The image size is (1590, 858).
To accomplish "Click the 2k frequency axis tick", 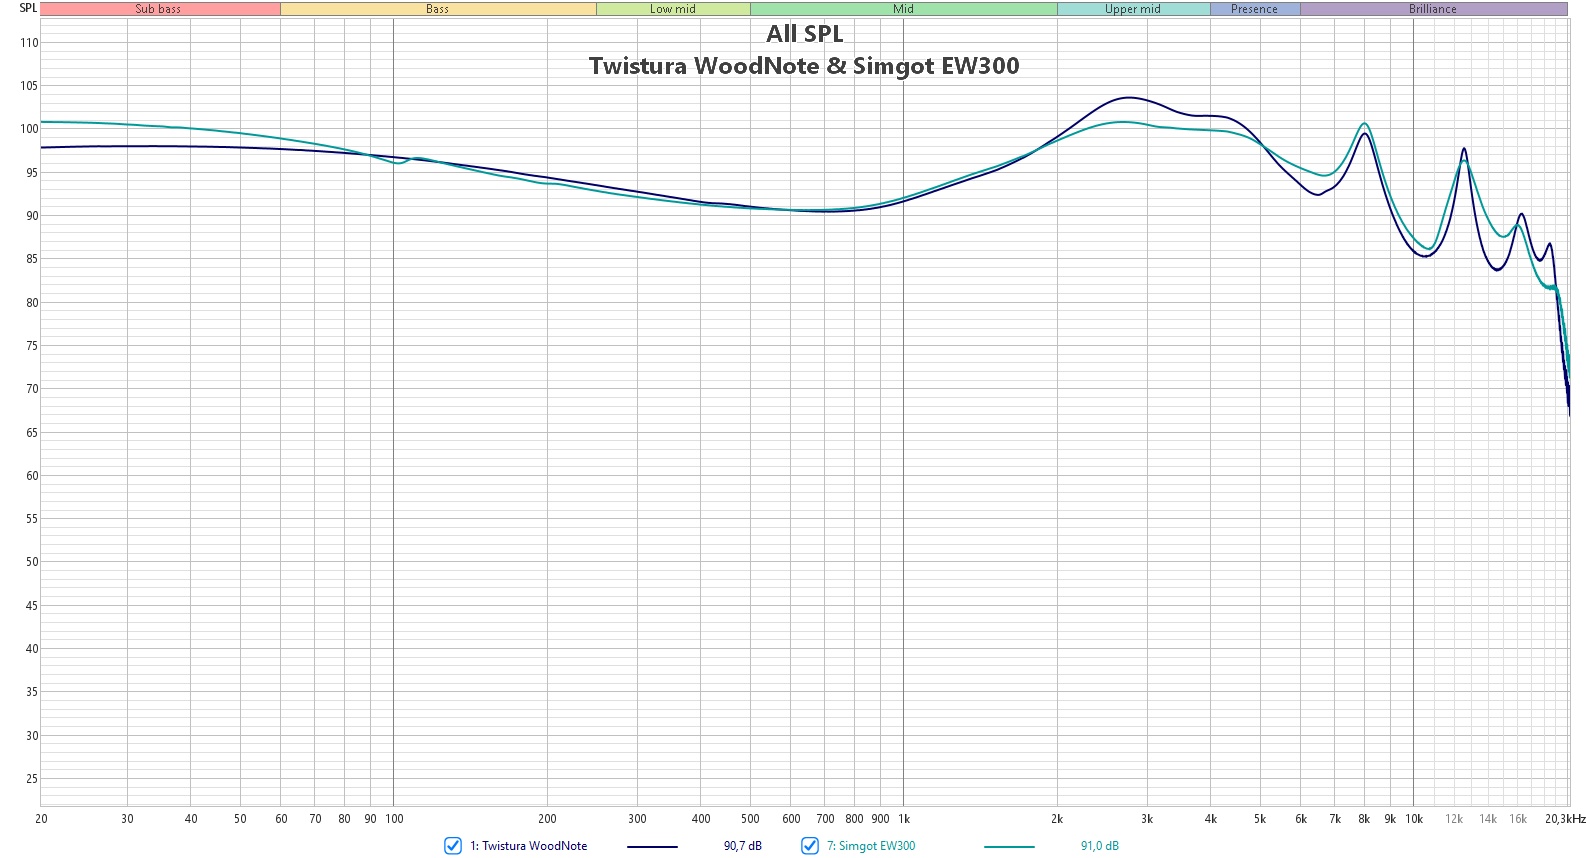I will coord(1057,819).
